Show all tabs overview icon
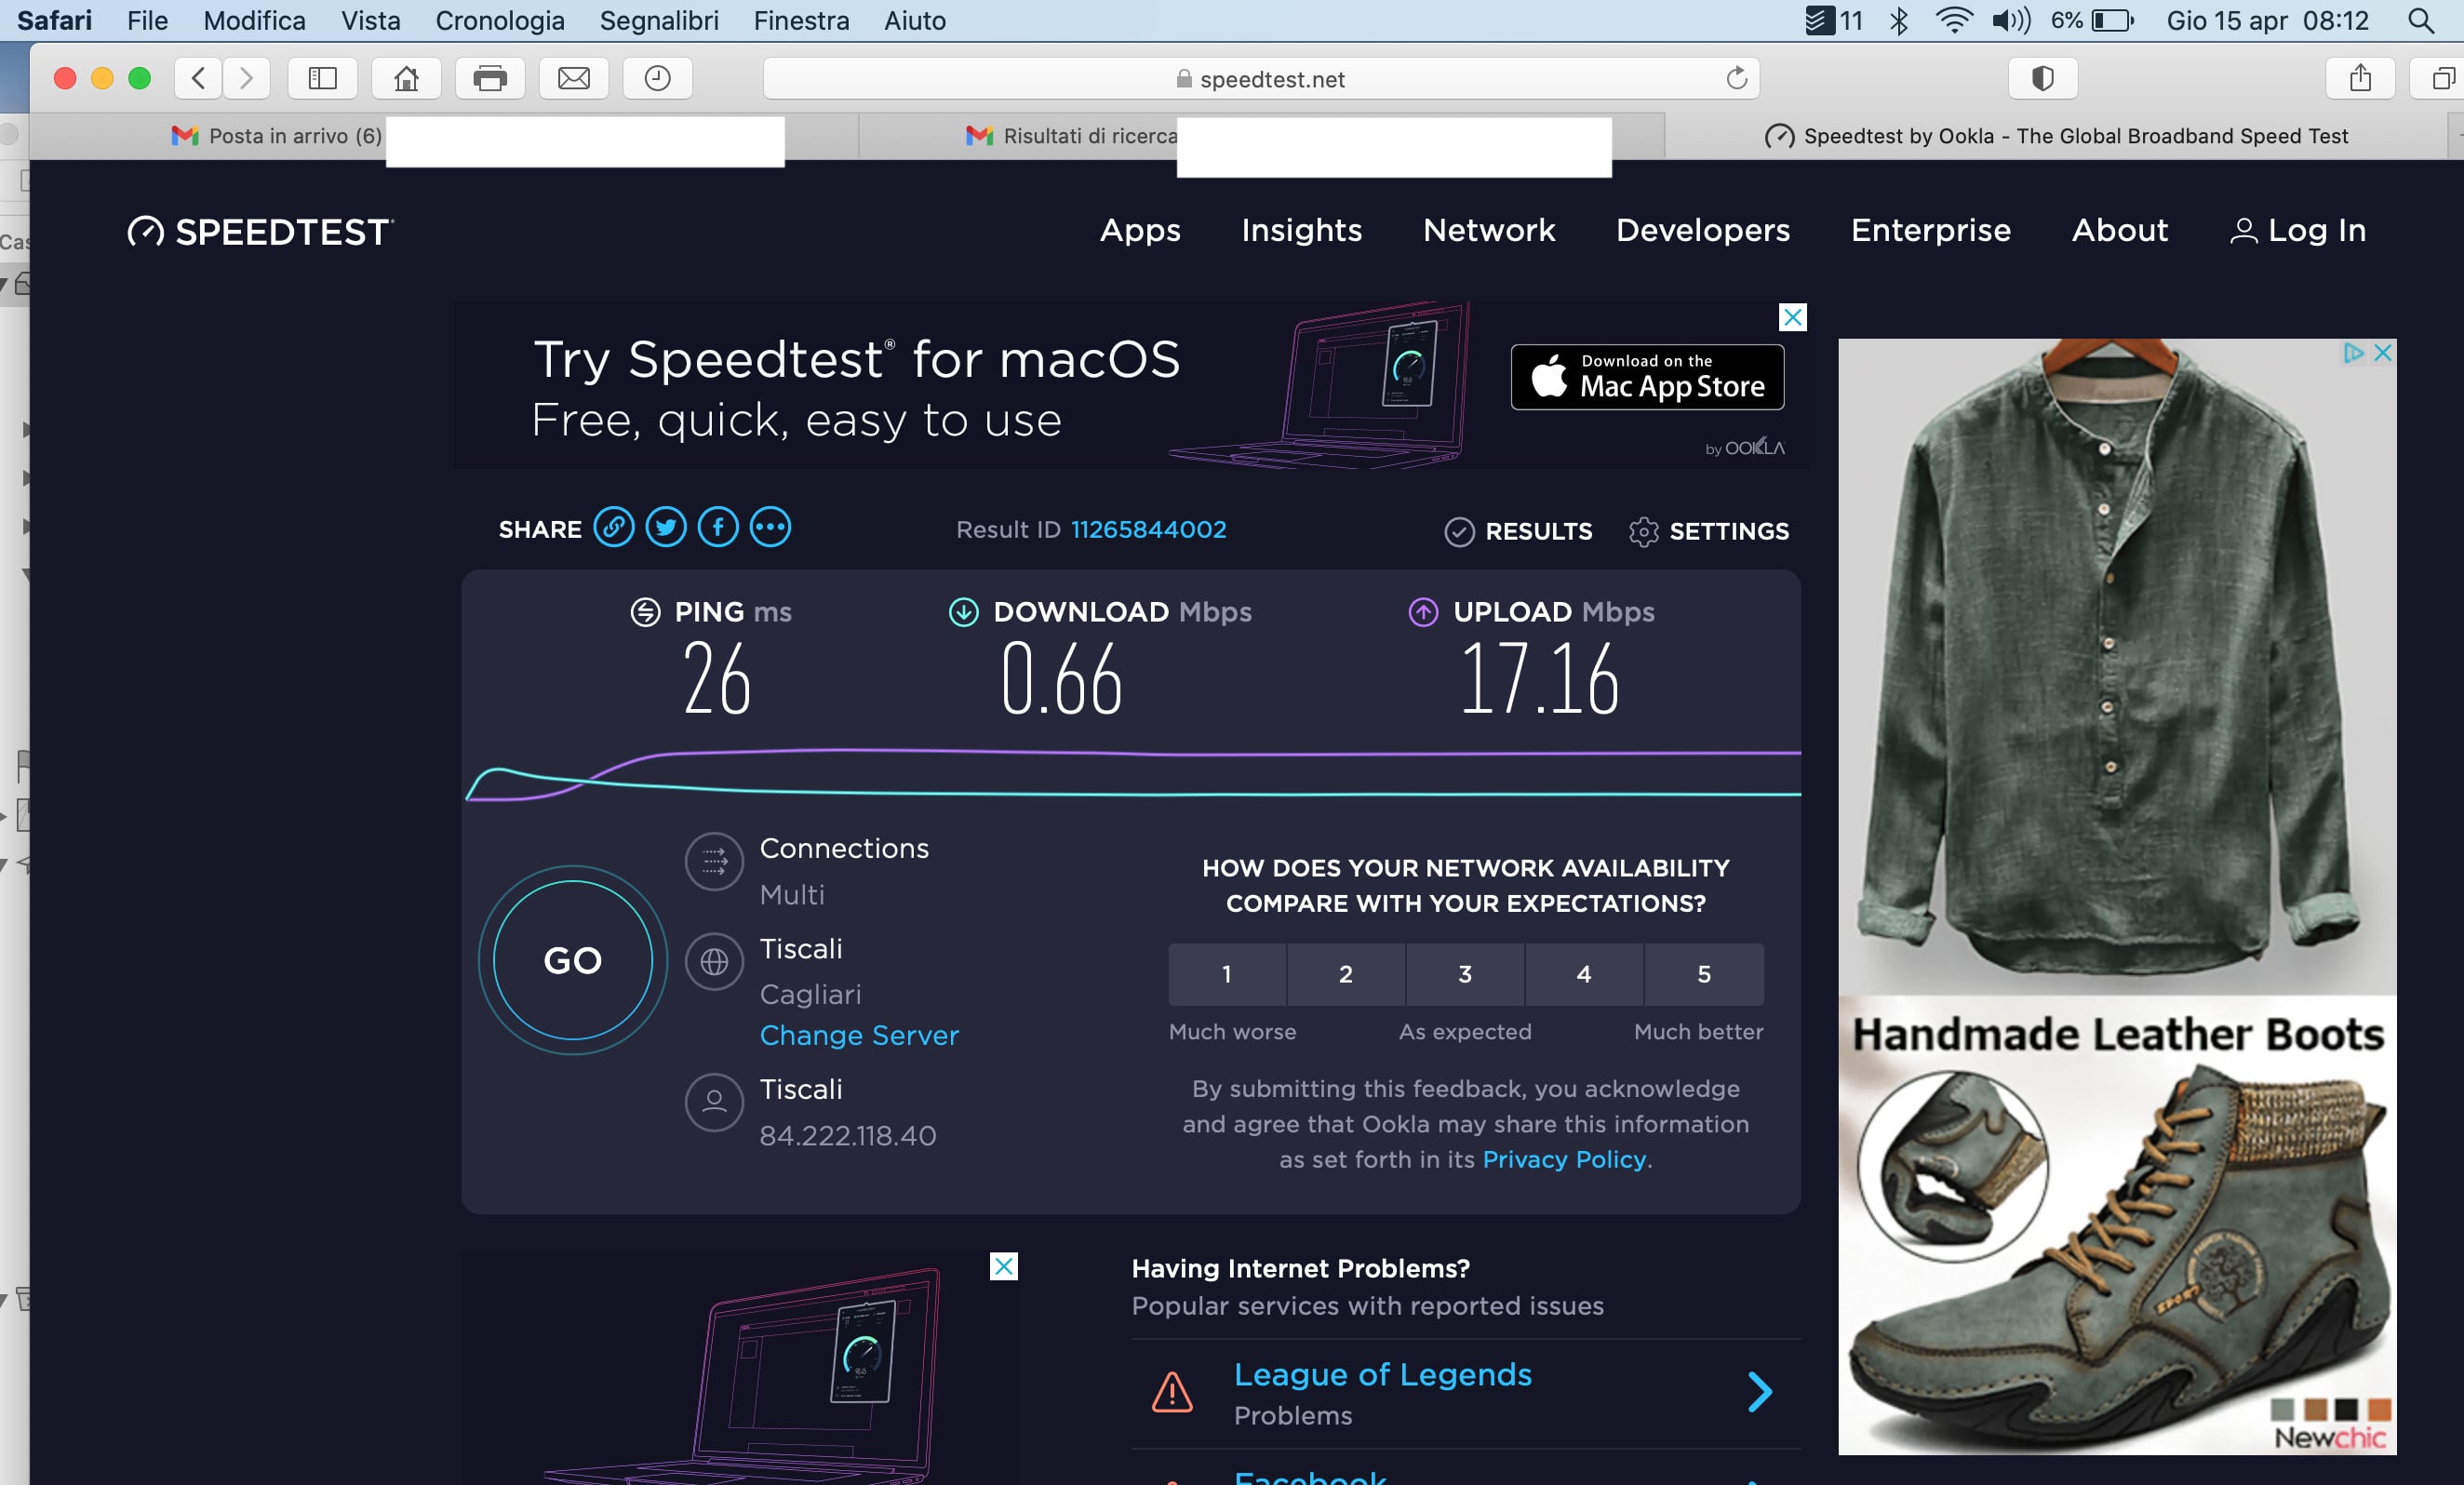 coord(2442,78)
